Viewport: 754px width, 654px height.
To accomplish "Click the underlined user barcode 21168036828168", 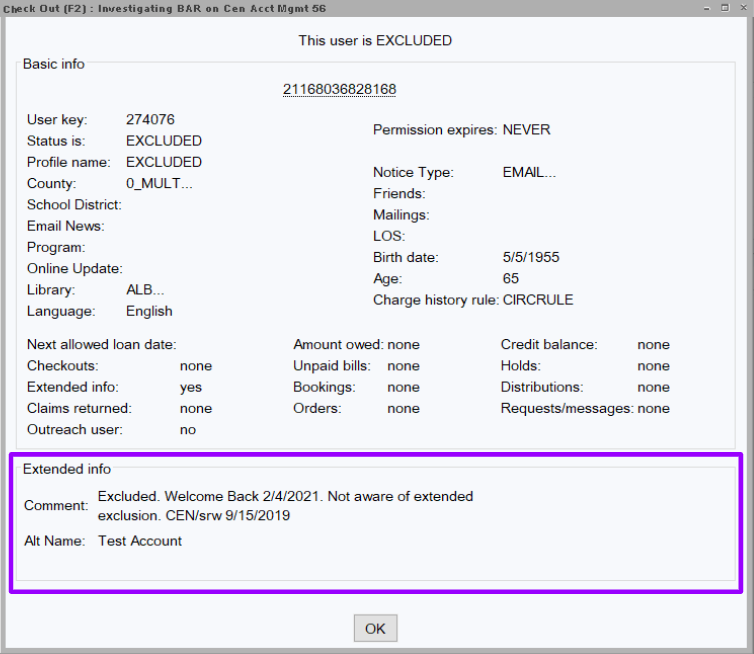I will [x=339, y=90].
